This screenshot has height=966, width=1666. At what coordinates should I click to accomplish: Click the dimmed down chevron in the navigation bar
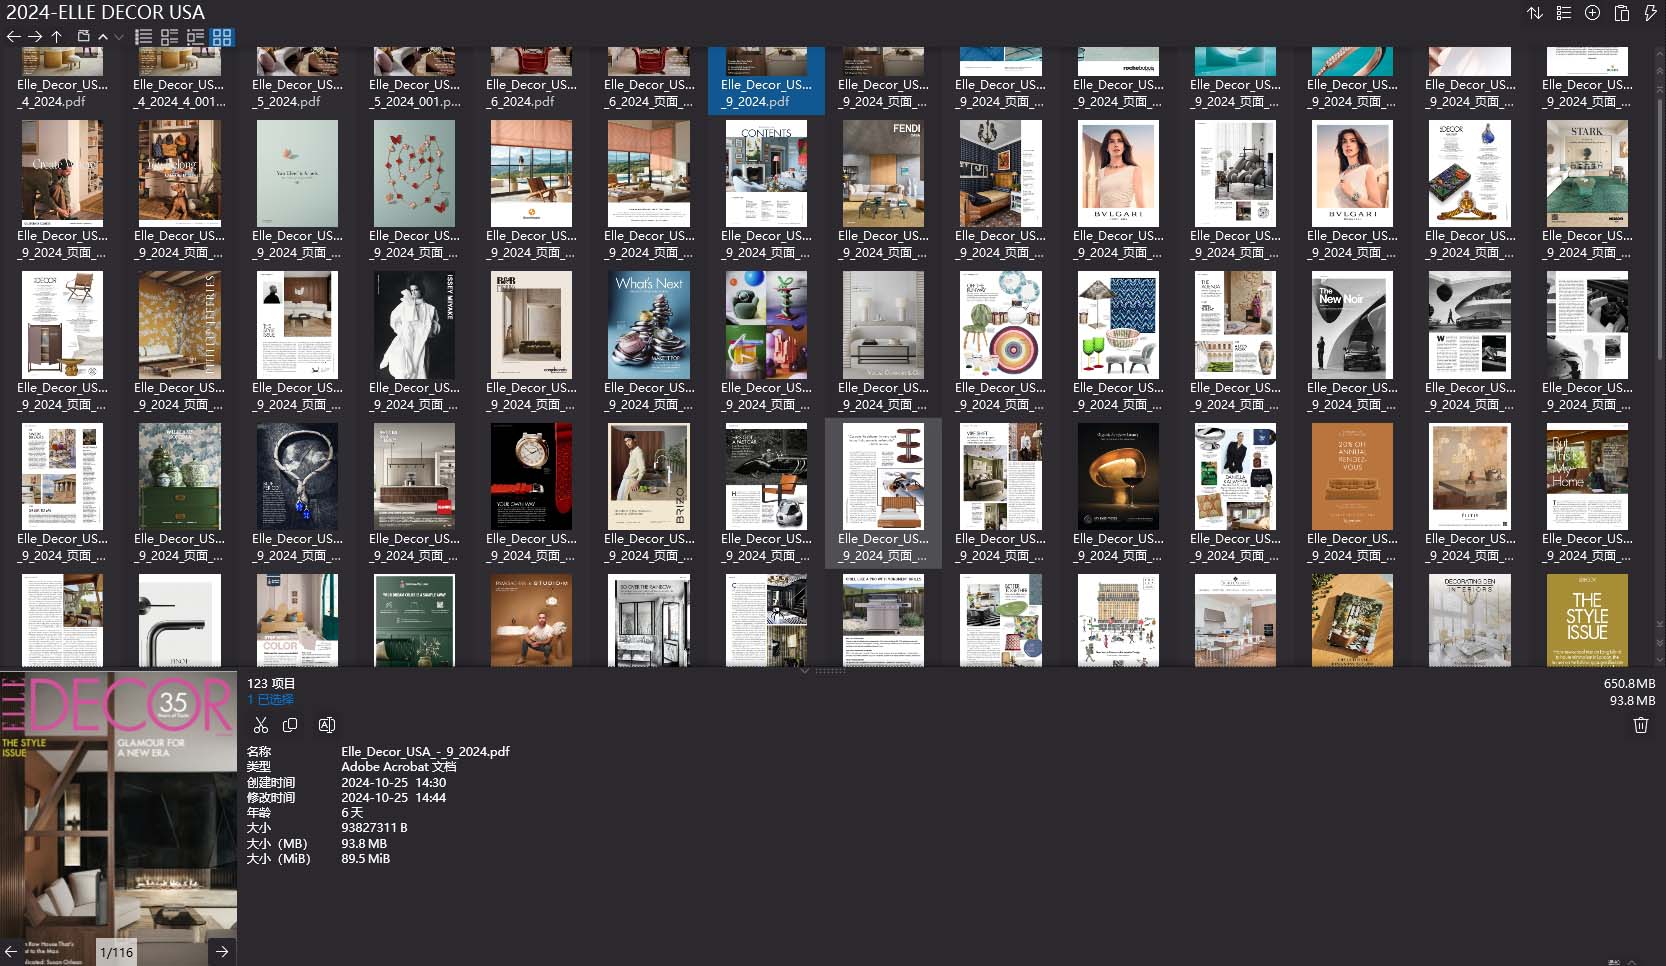pos(119,37)
